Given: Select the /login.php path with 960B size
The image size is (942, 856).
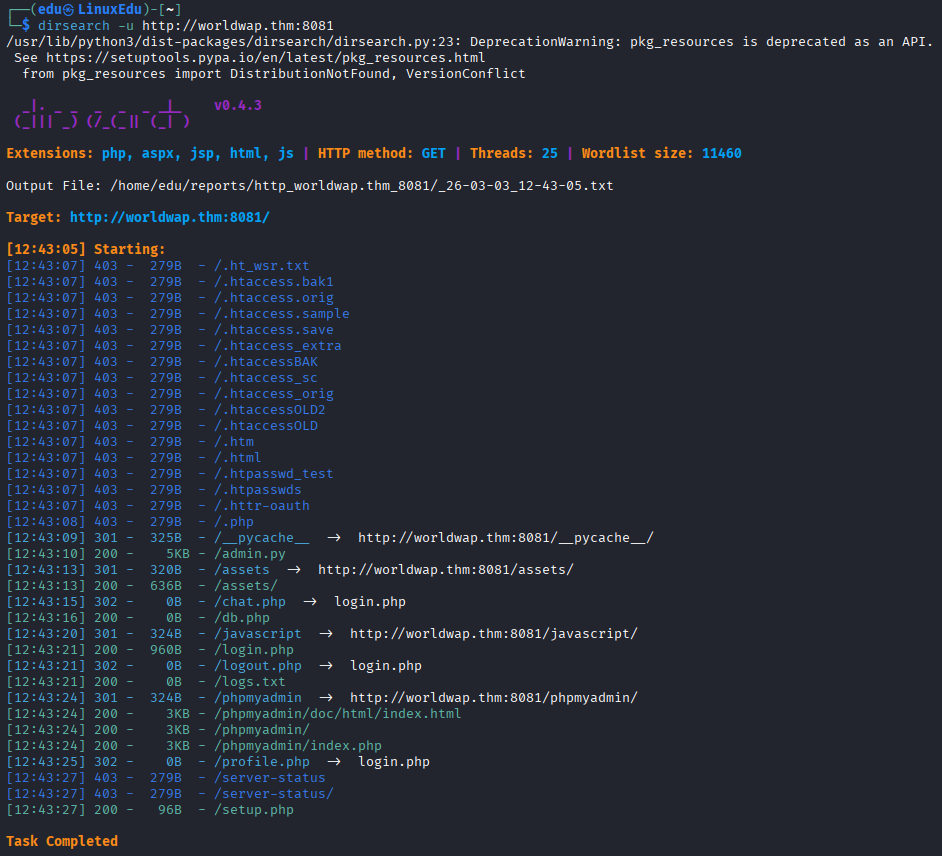Looking at the screenshot, I should 254,650.
